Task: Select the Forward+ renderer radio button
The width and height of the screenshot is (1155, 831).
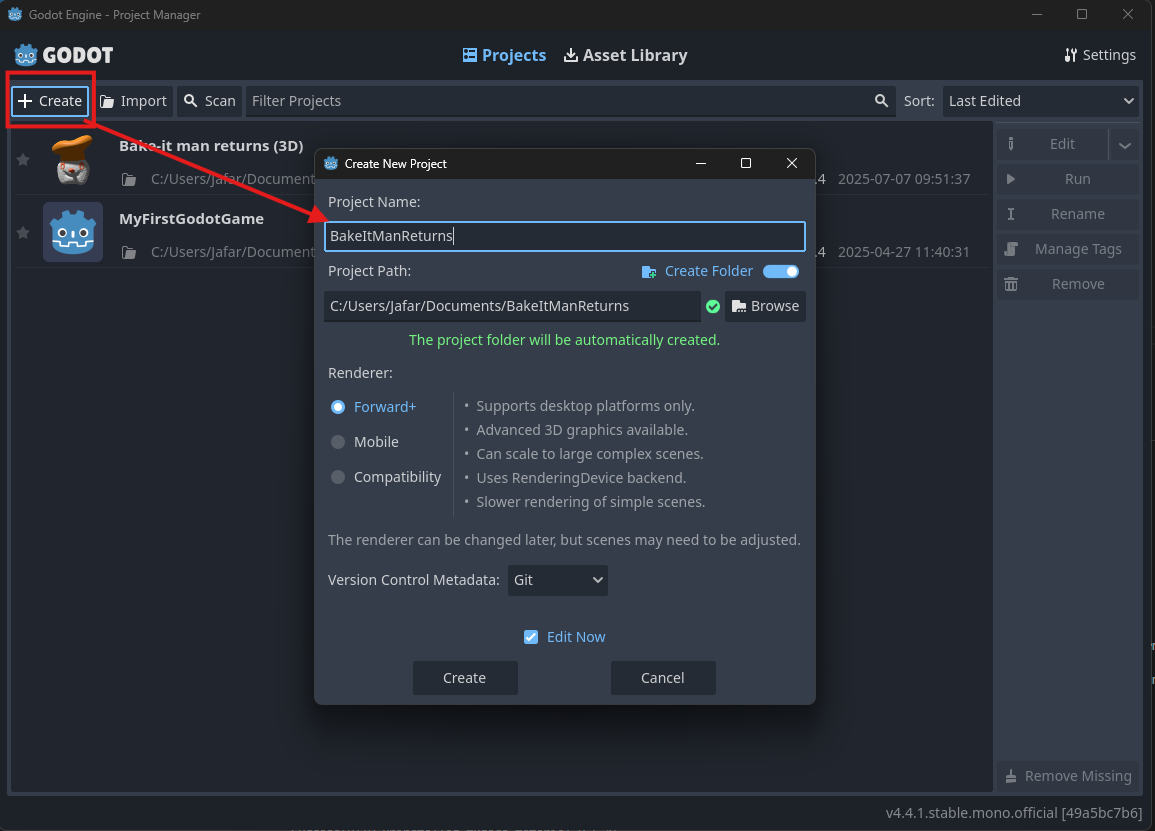Action: [x=338, y=407]
